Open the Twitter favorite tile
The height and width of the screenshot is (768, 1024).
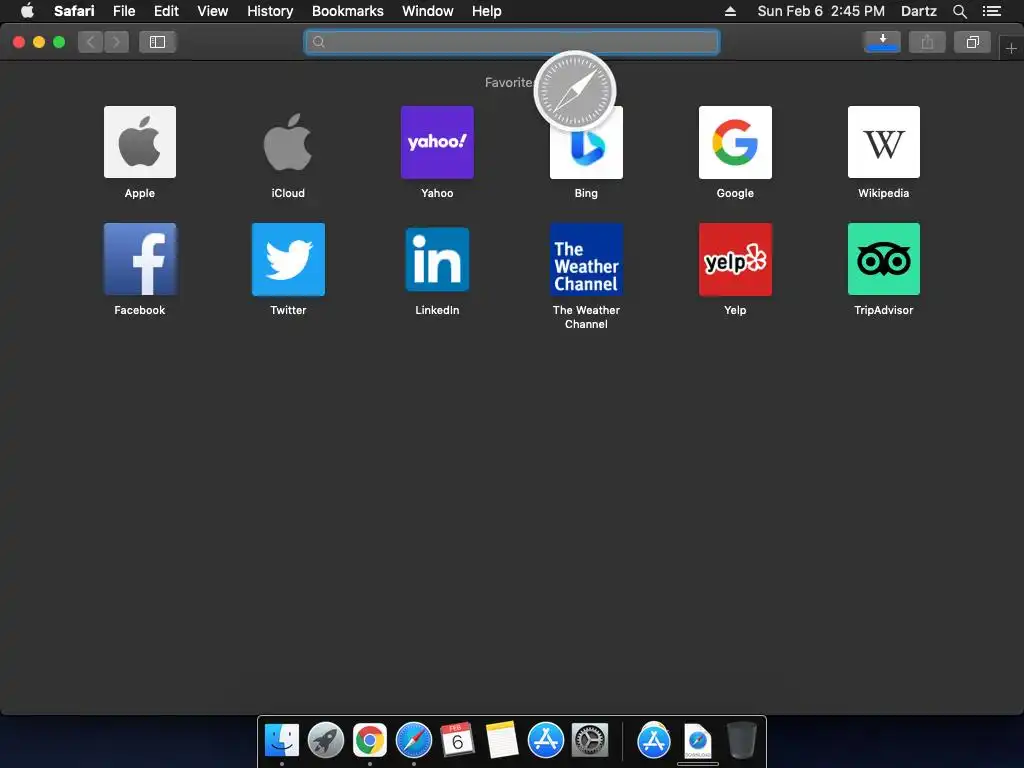click(x=288, y=259)
